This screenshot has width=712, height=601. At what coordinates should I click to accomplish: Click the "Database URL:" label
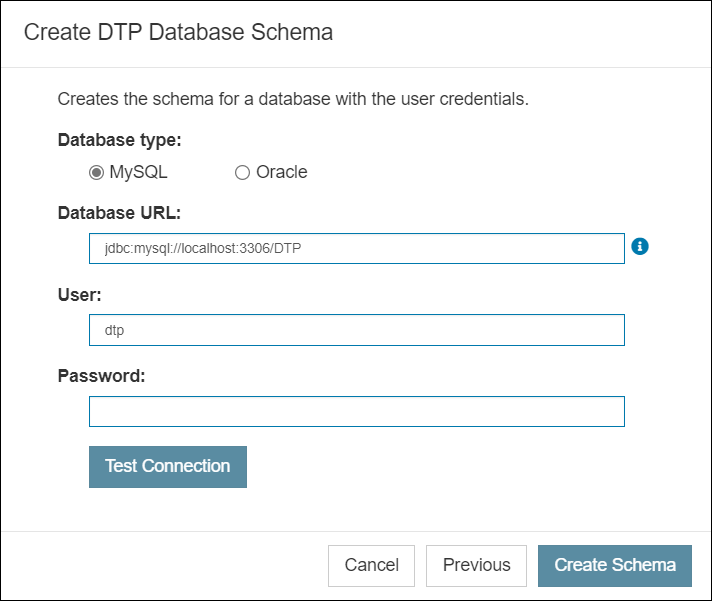pos(119,213)
